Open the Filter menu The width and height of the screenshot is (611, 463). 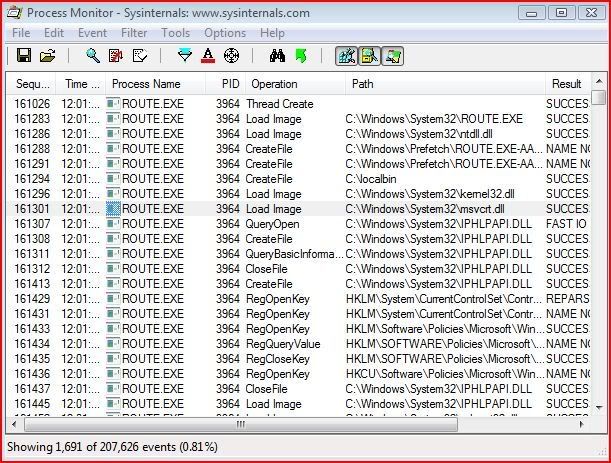point(134,33)
